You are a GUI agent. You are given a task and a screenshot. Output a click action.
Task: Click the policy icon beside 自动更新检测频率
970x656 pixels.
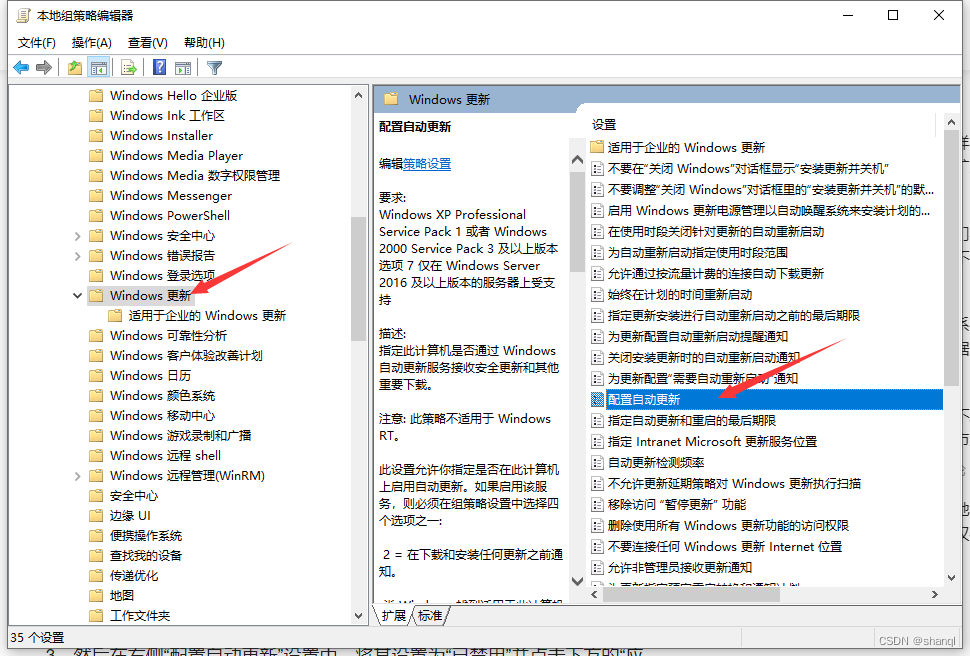(x=597, y=463)
